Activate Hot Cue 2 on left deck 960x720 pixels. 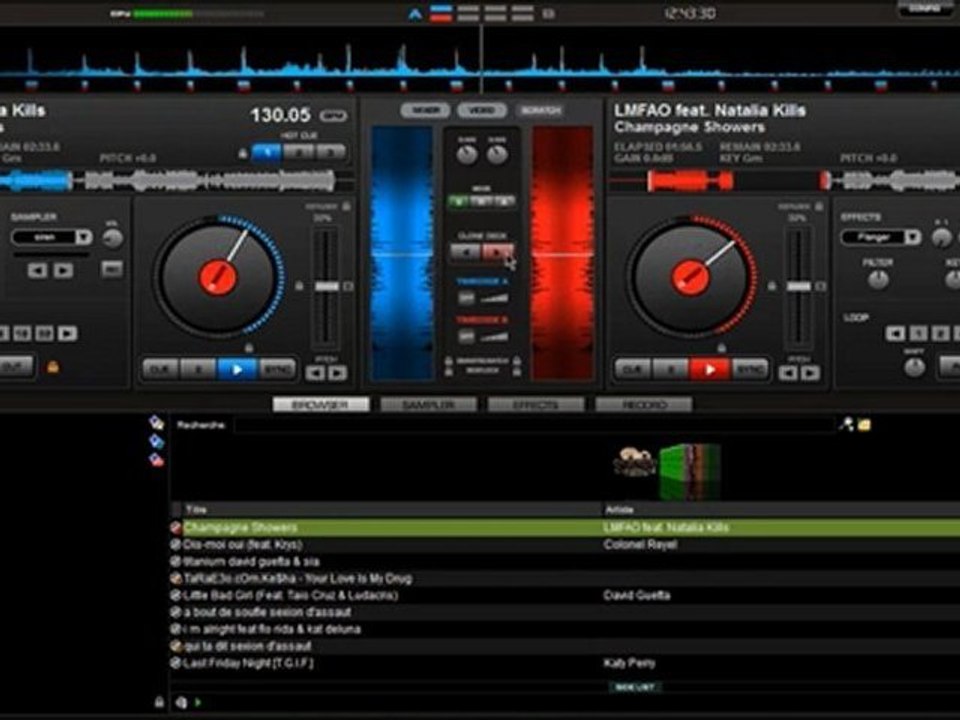click(298, 152)
